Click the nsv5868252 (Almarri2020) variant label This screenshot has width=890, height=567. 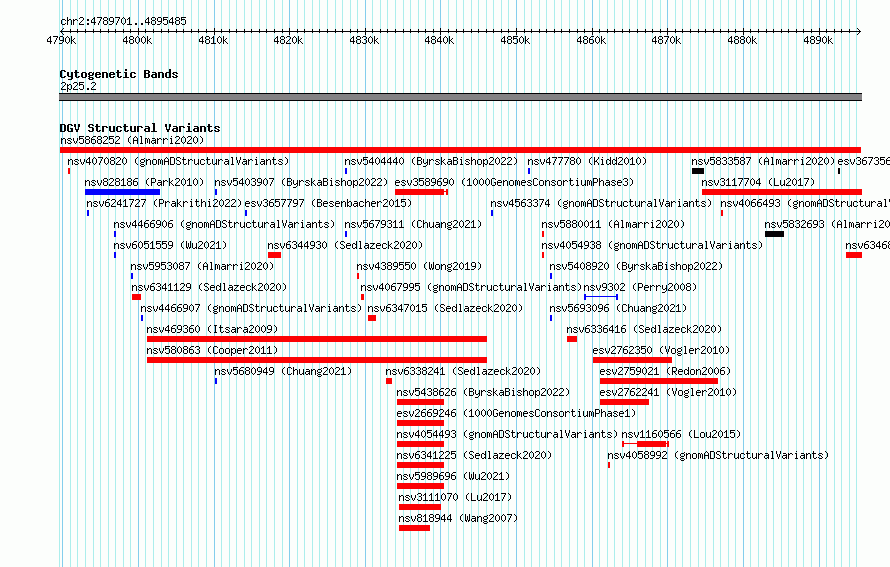132,140
